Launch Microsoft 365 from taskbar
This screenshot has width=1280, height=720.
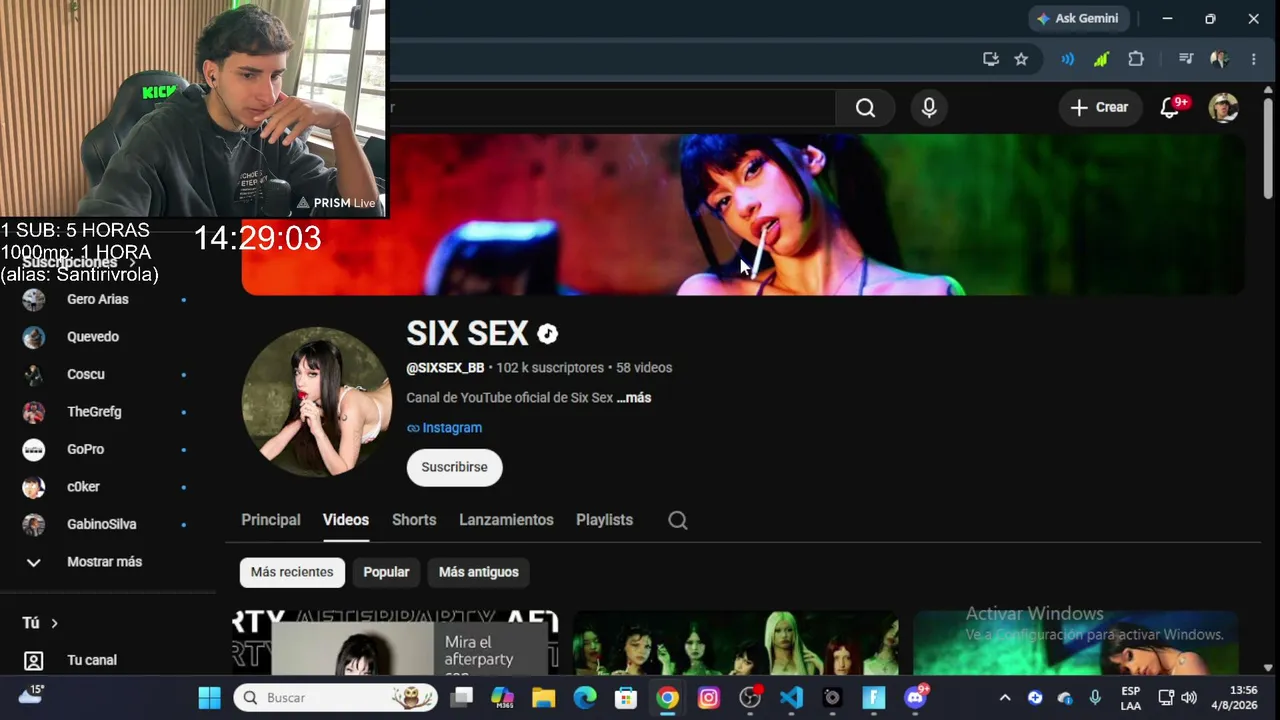click(x=502, y=697)
